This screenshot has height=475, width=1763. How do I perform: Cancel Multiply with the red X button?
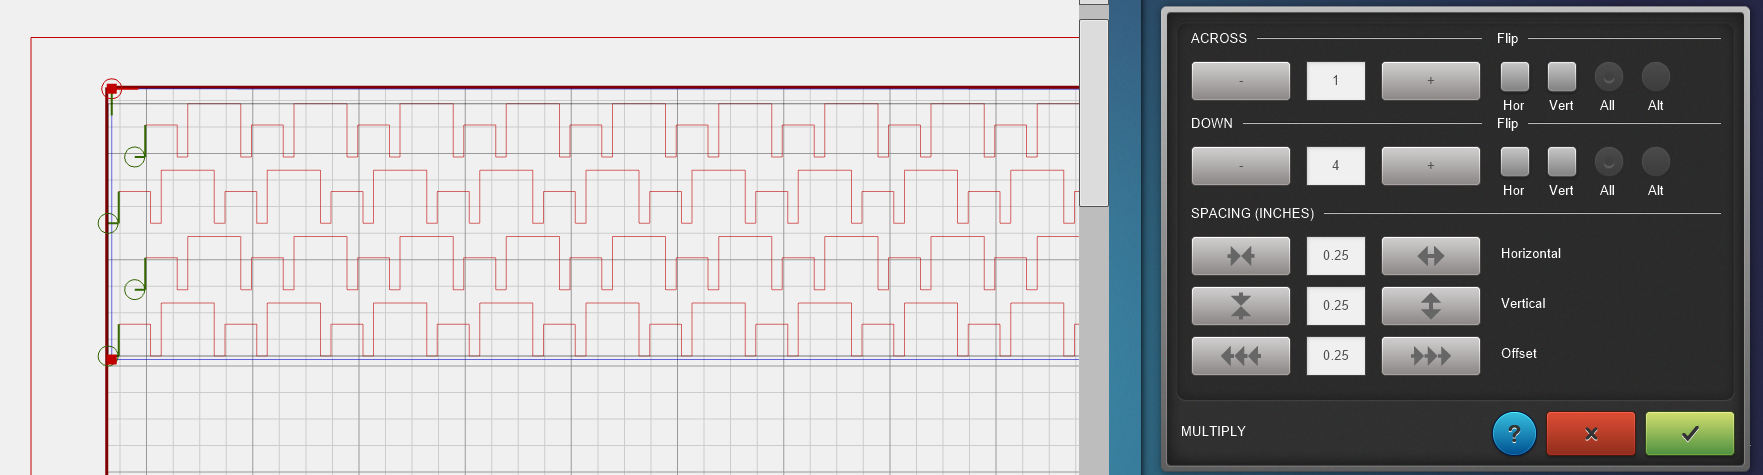point(1590,434)
